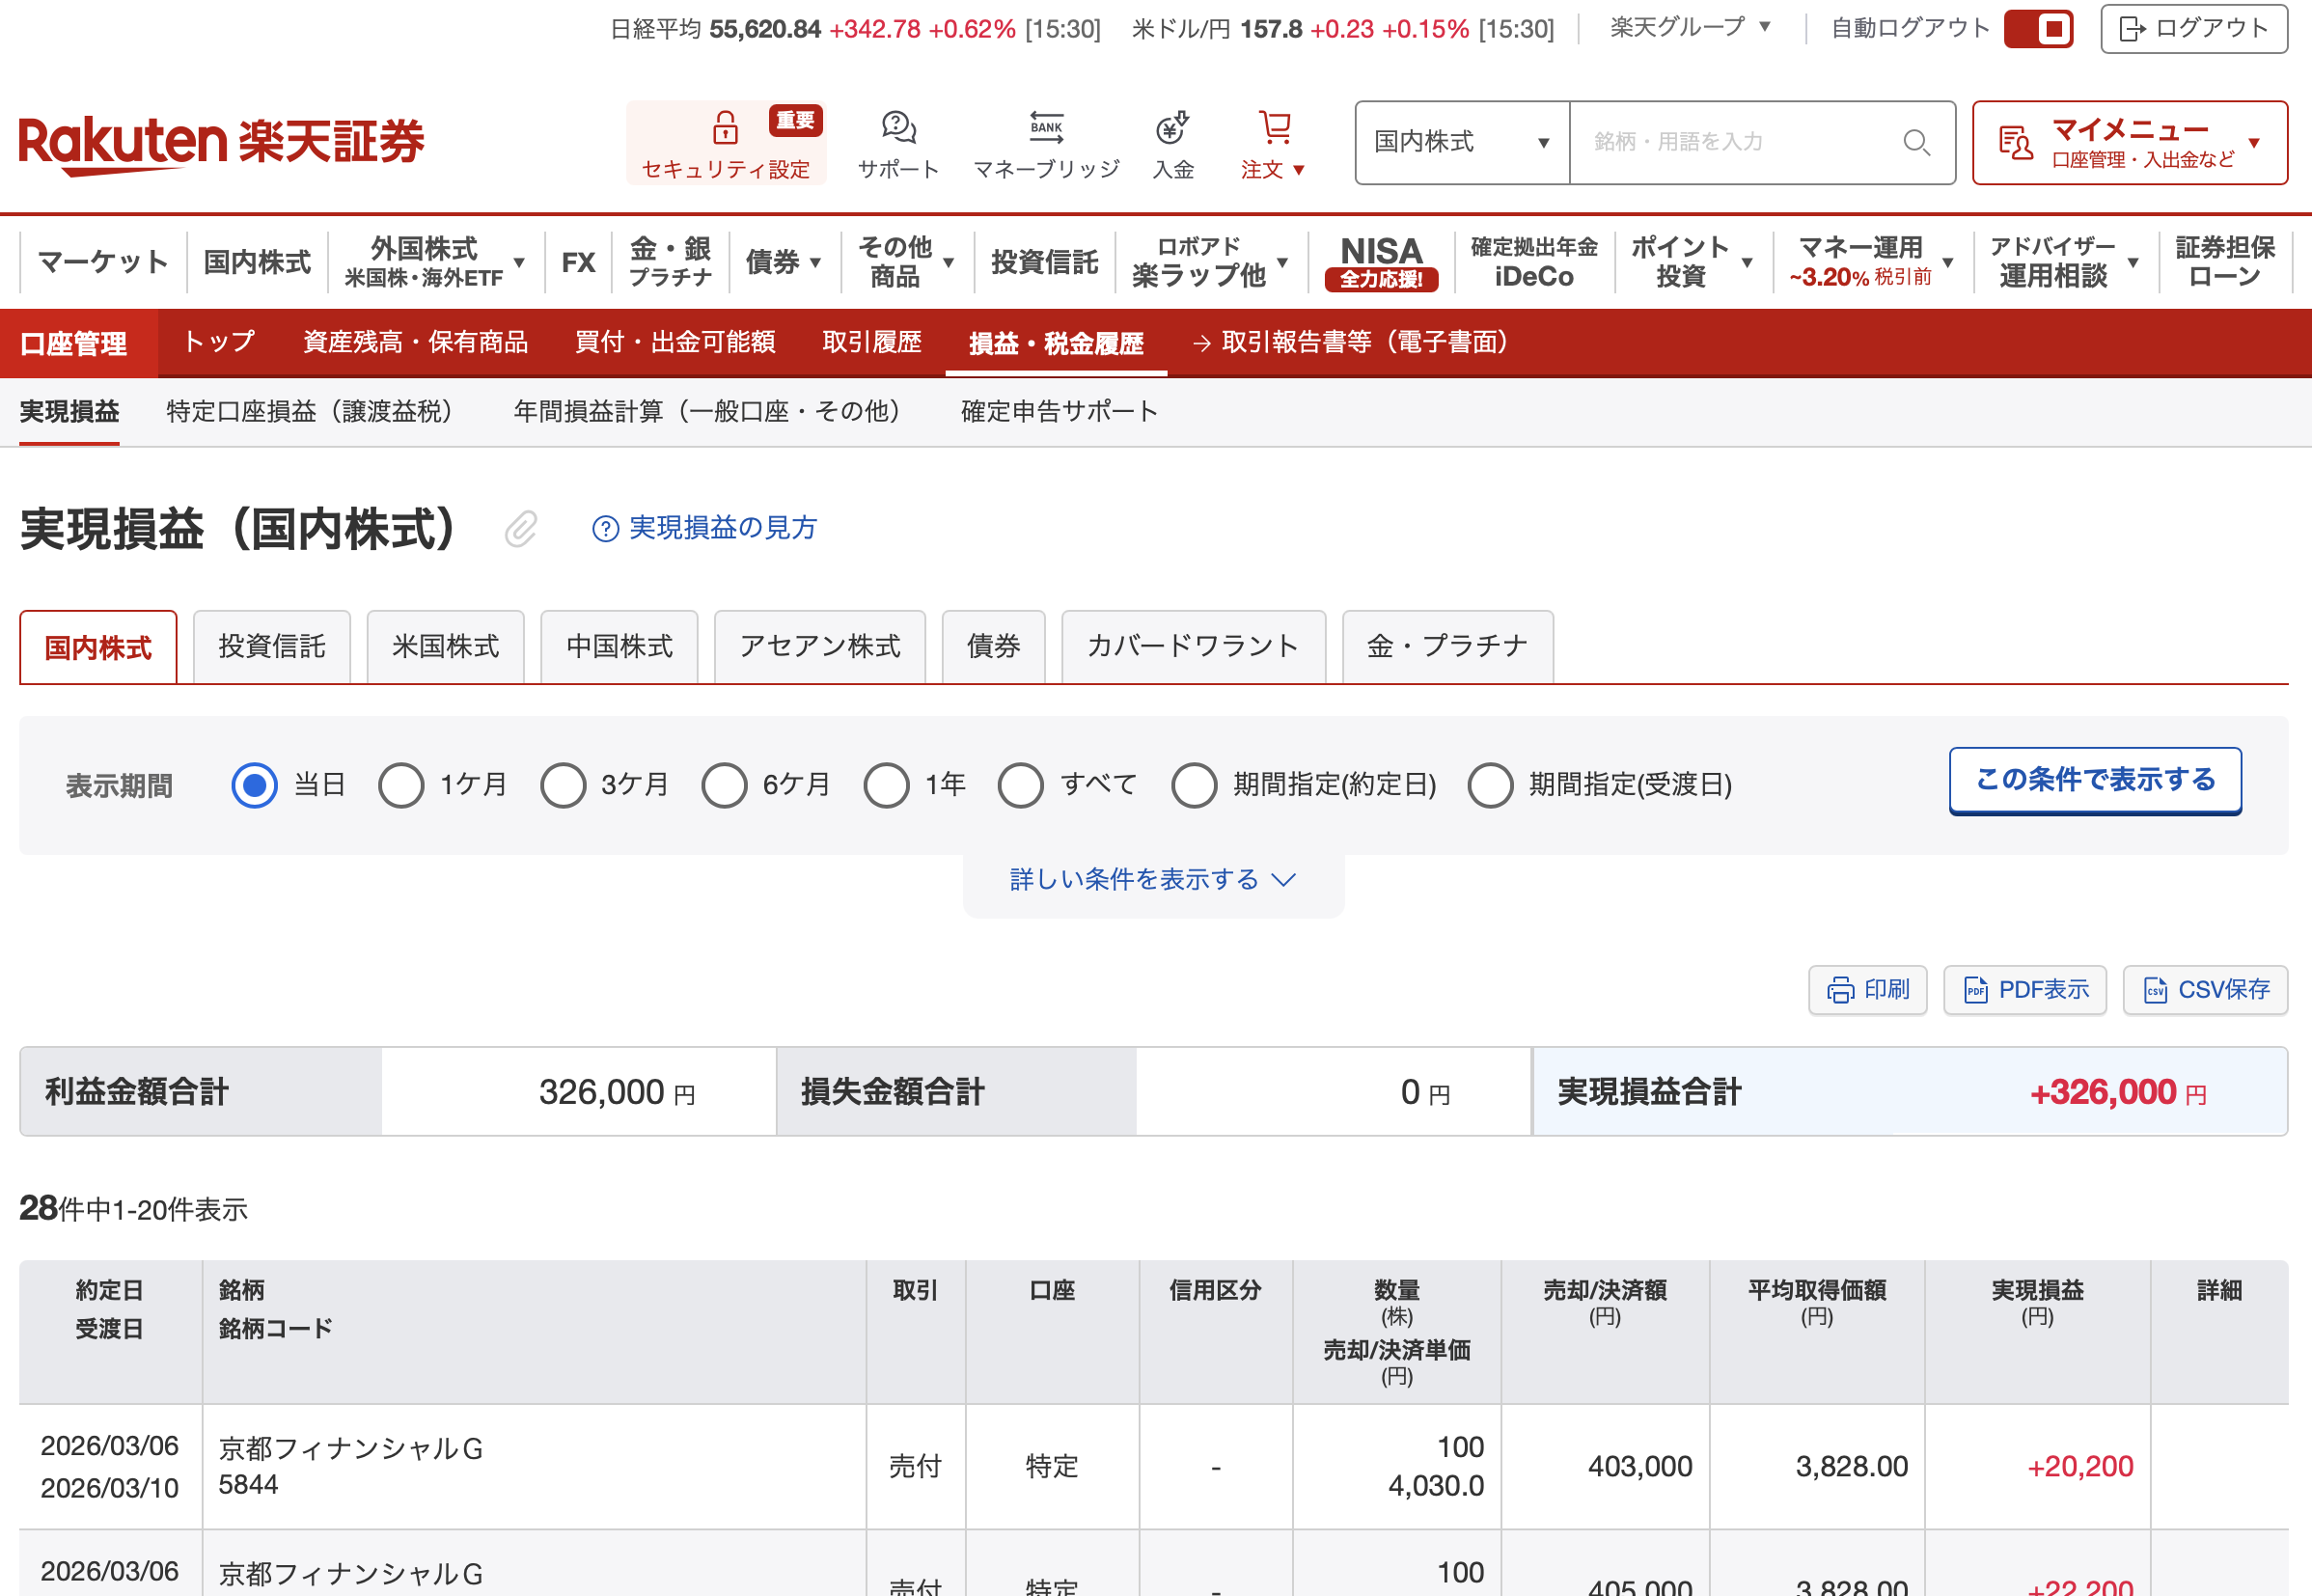
Task: Open the 注文 cart order menu
Action: click(1273, 145)
